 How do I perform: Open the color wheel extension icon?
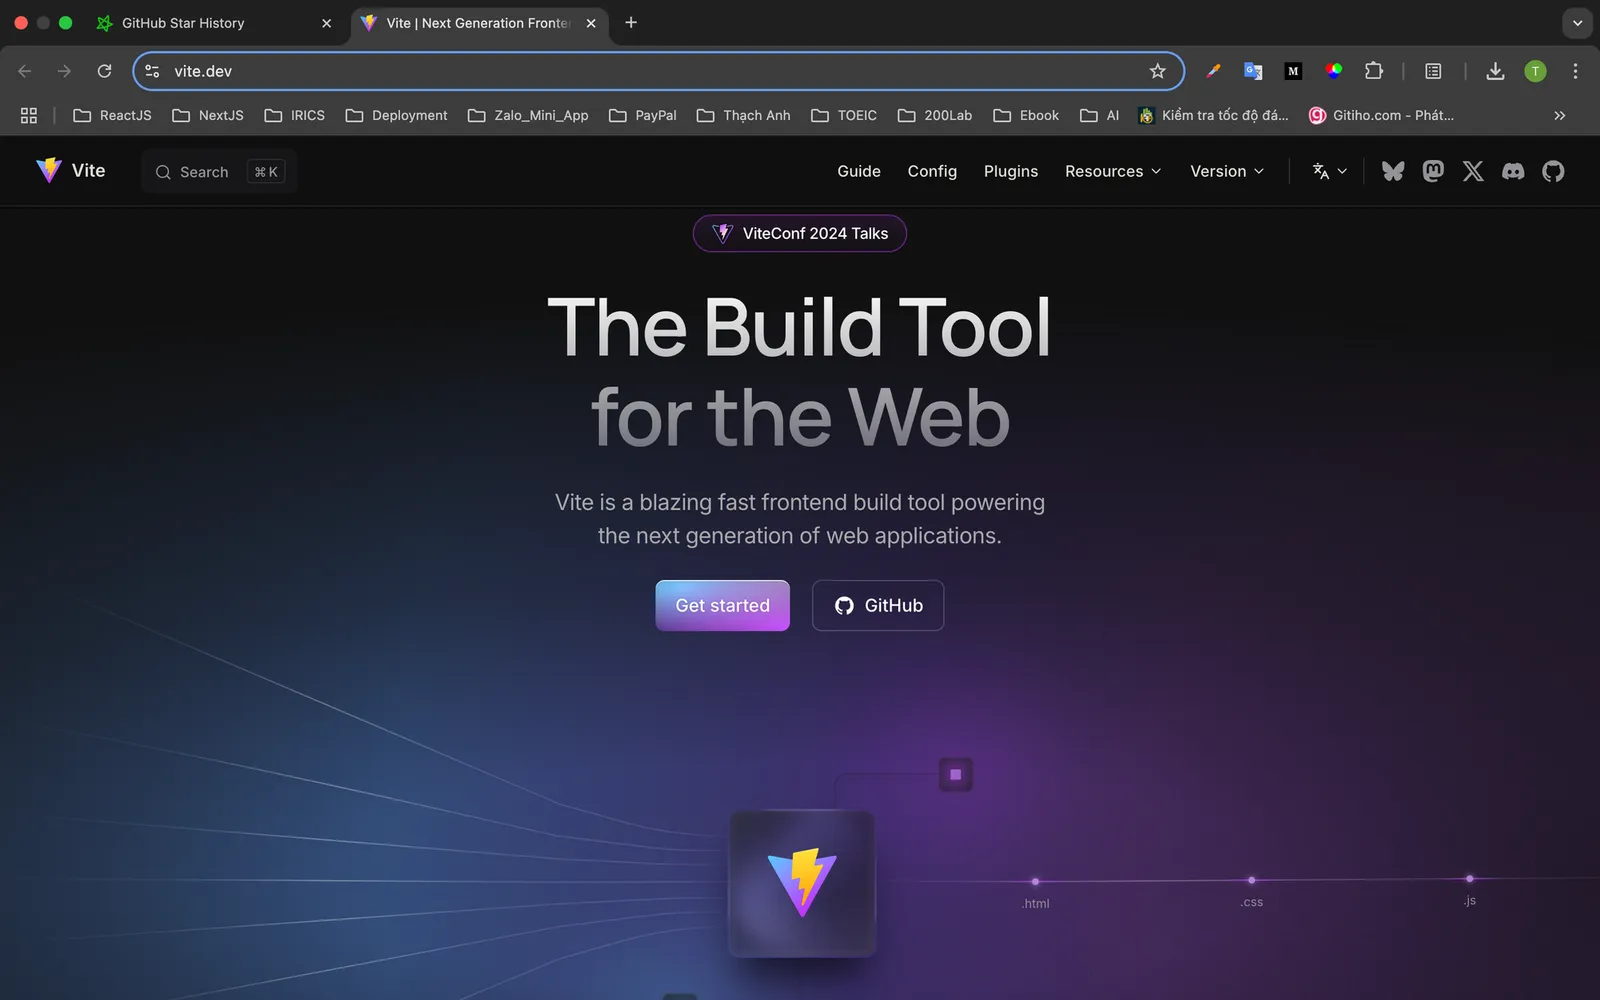tap(1334, 71)
